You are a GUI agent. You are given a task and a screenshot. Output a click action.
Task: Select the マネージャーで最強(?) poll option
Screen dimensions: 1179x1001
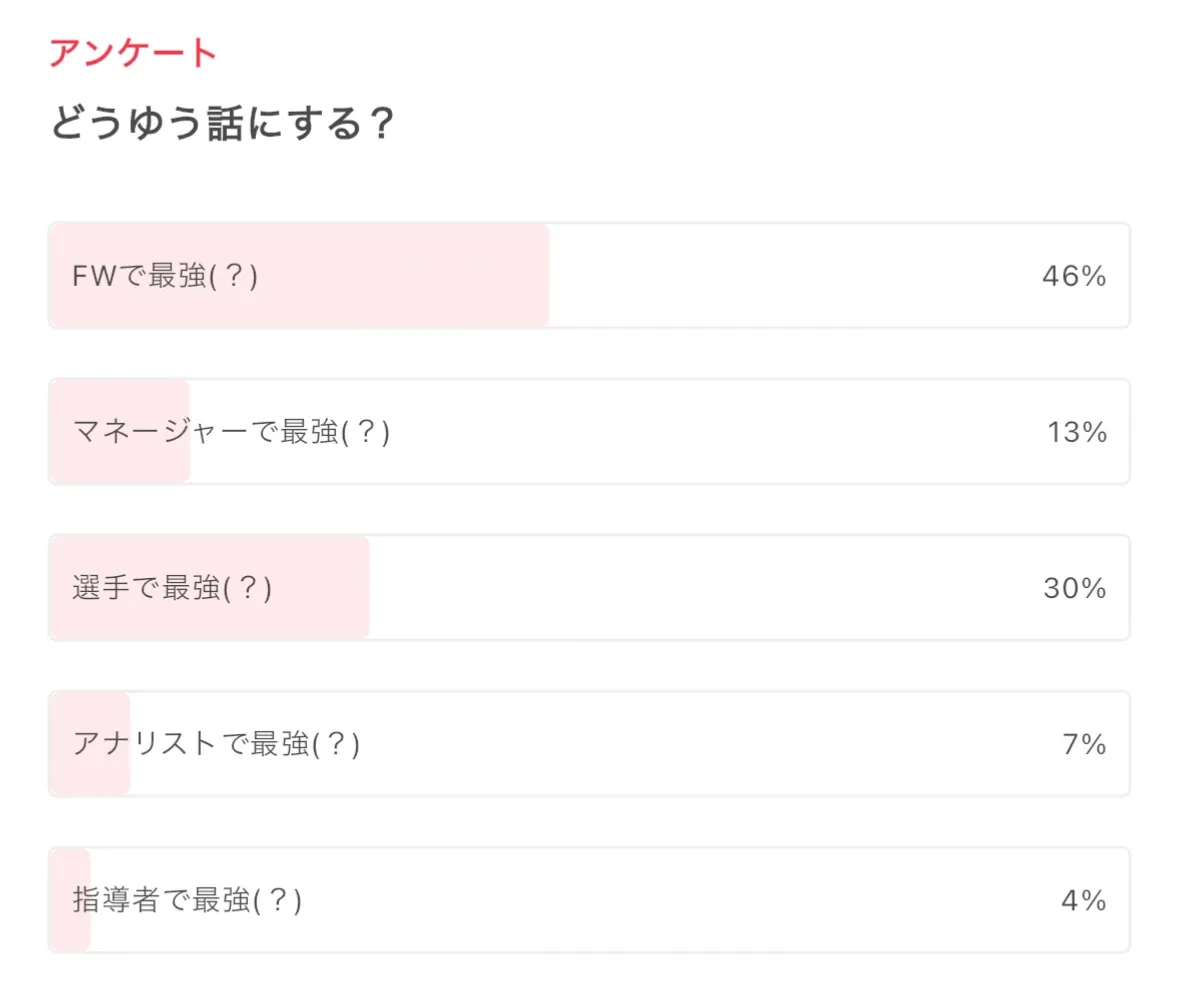click(x=231, y=432)
